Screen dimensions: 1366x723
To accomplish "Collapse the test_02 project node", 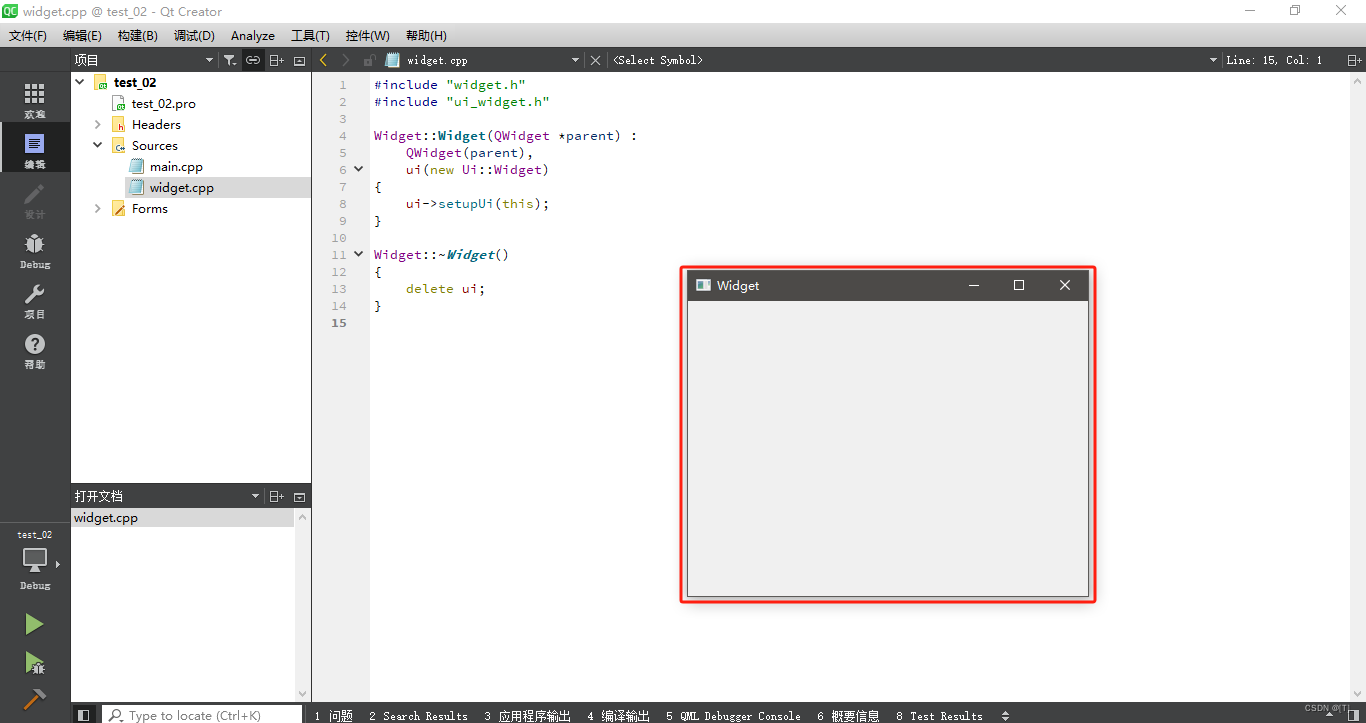I will pyautogui.click(x=80, y=83).
